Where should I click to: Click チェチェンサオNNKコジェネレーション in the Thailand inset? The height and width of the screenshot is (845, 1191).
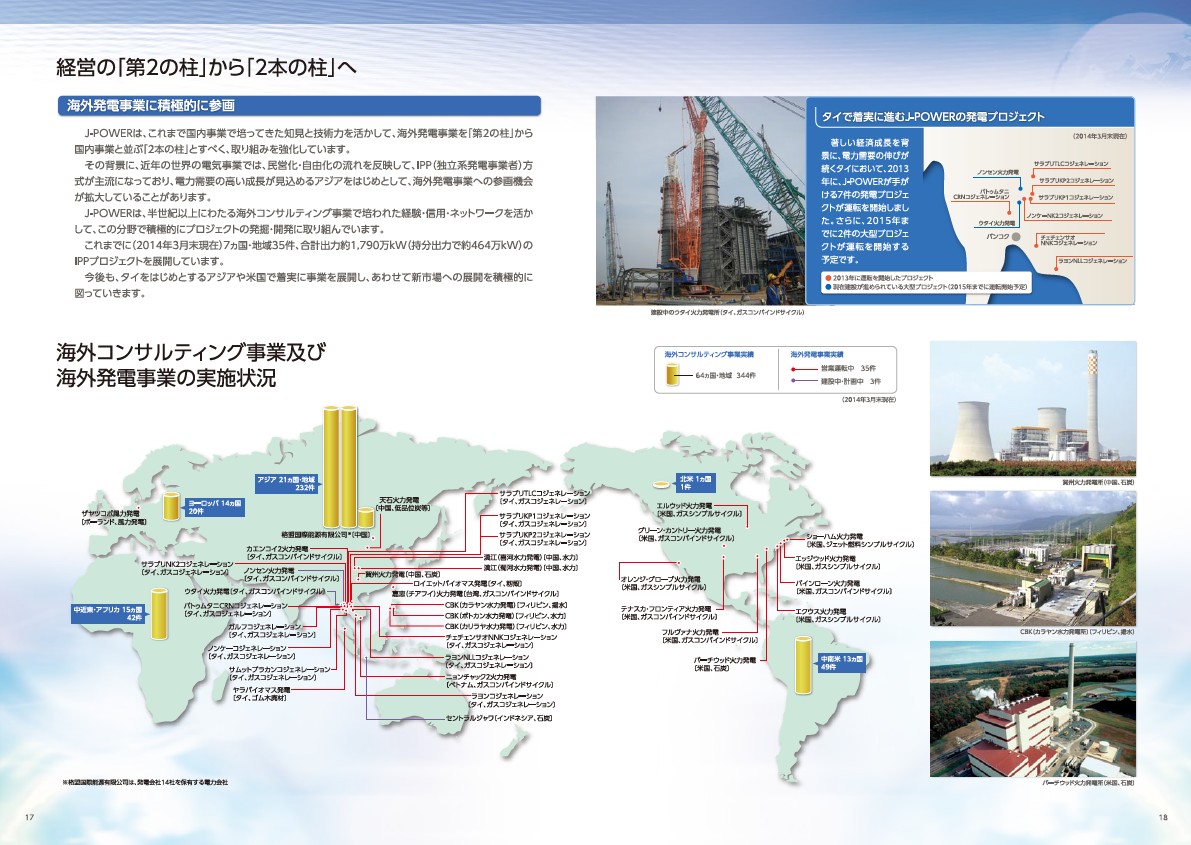(1068, 240)
